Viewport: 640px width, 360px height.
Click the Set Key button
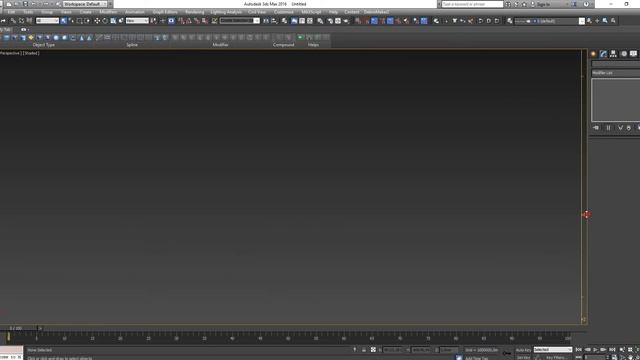pos(524,358)
